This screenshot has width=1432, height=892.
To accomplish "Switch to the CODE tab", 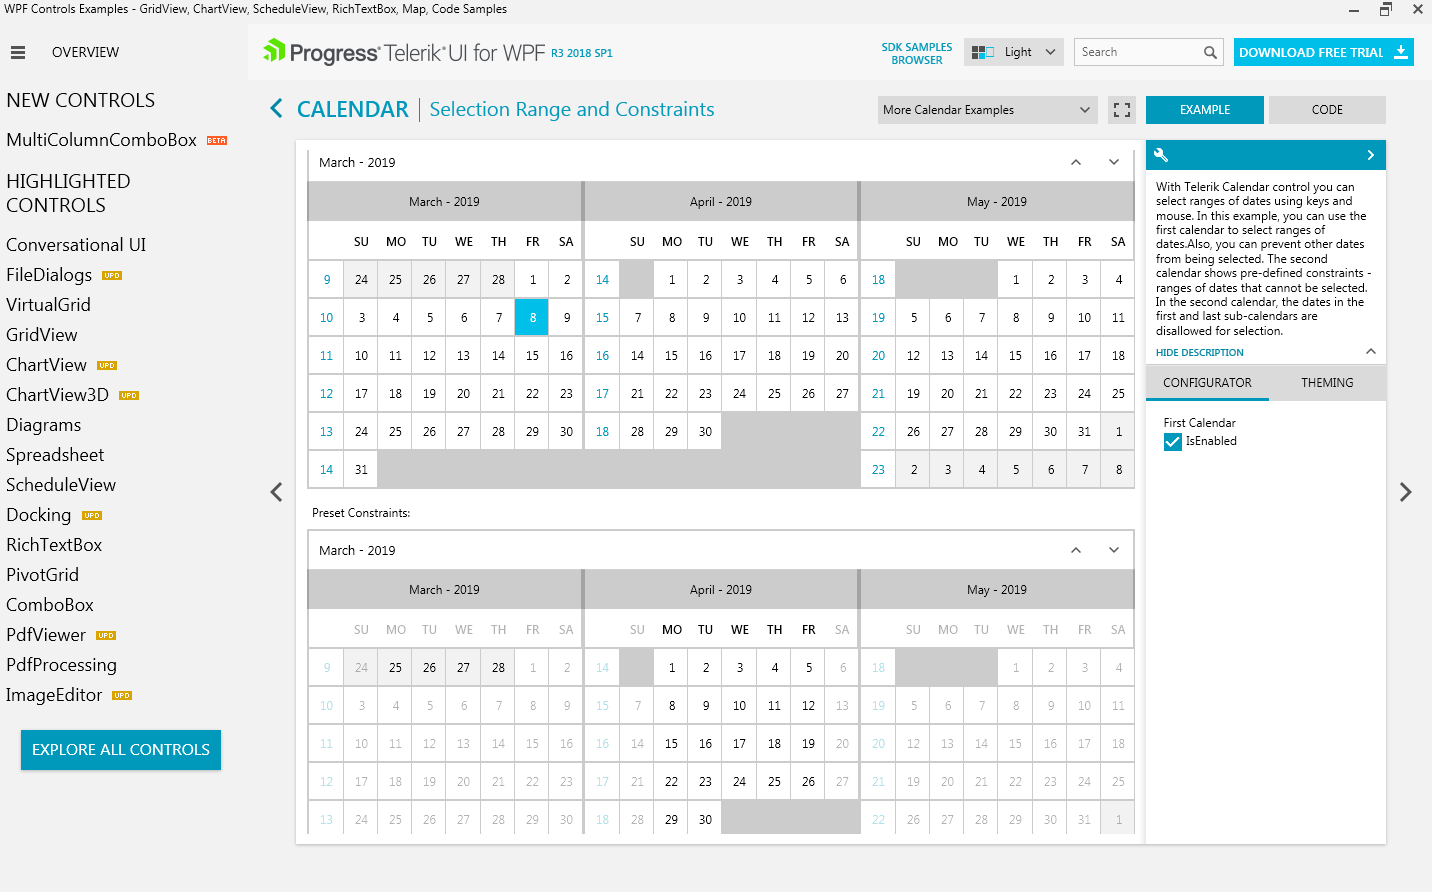I will pyautogui.click(x=1327, y=110).
